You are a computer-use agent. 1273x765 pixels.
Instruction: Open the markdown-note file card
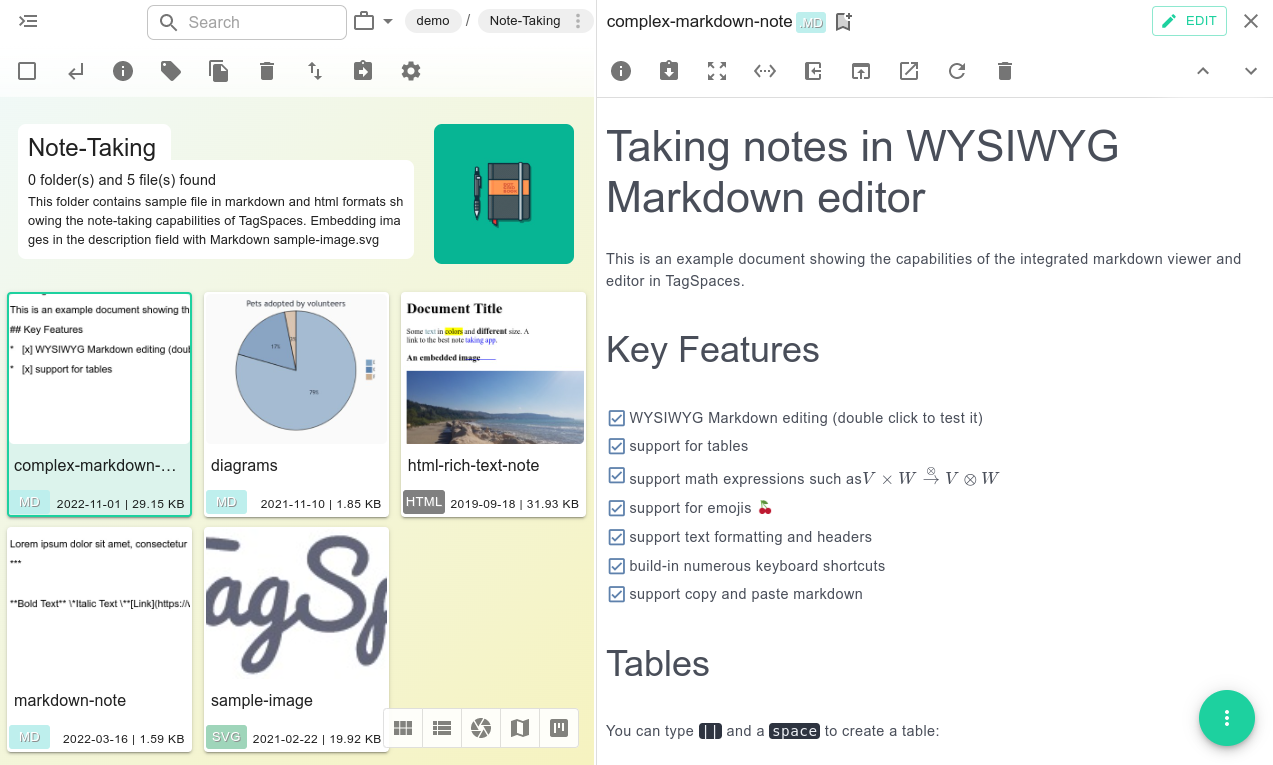coord(99,639)
